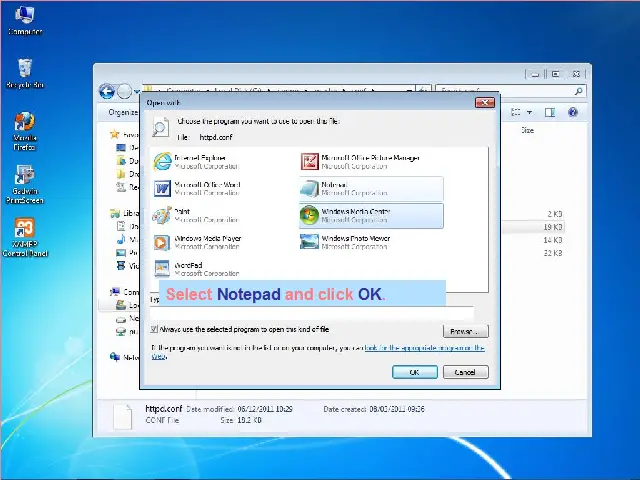Select Computer in navigation pane

click(125, 292)
